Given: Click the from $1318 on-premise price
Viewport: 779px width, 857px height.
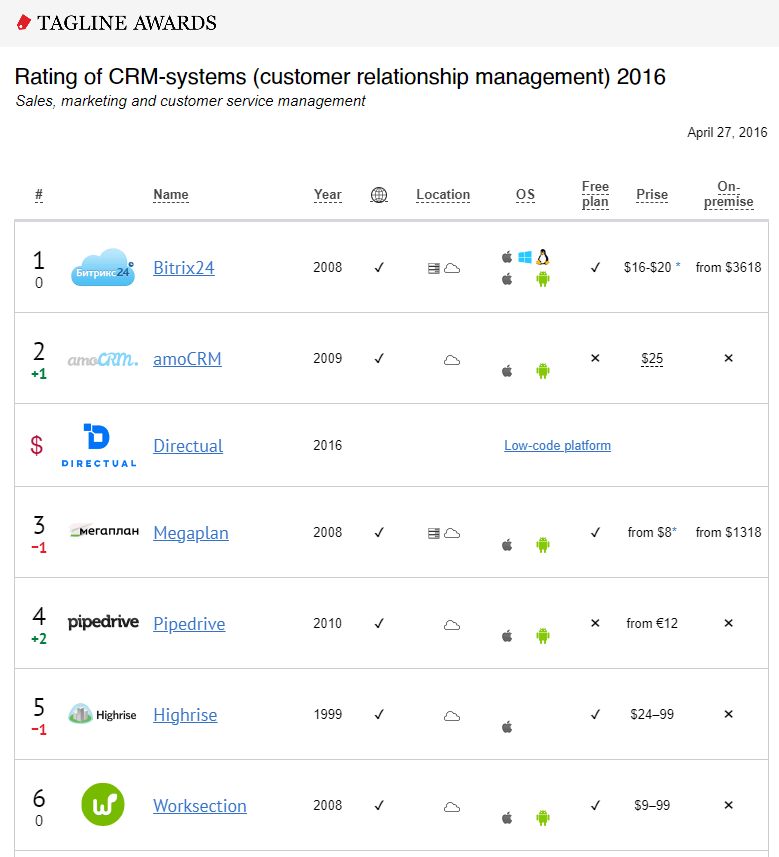Looking at the screenshot, I should pos(729,532).
